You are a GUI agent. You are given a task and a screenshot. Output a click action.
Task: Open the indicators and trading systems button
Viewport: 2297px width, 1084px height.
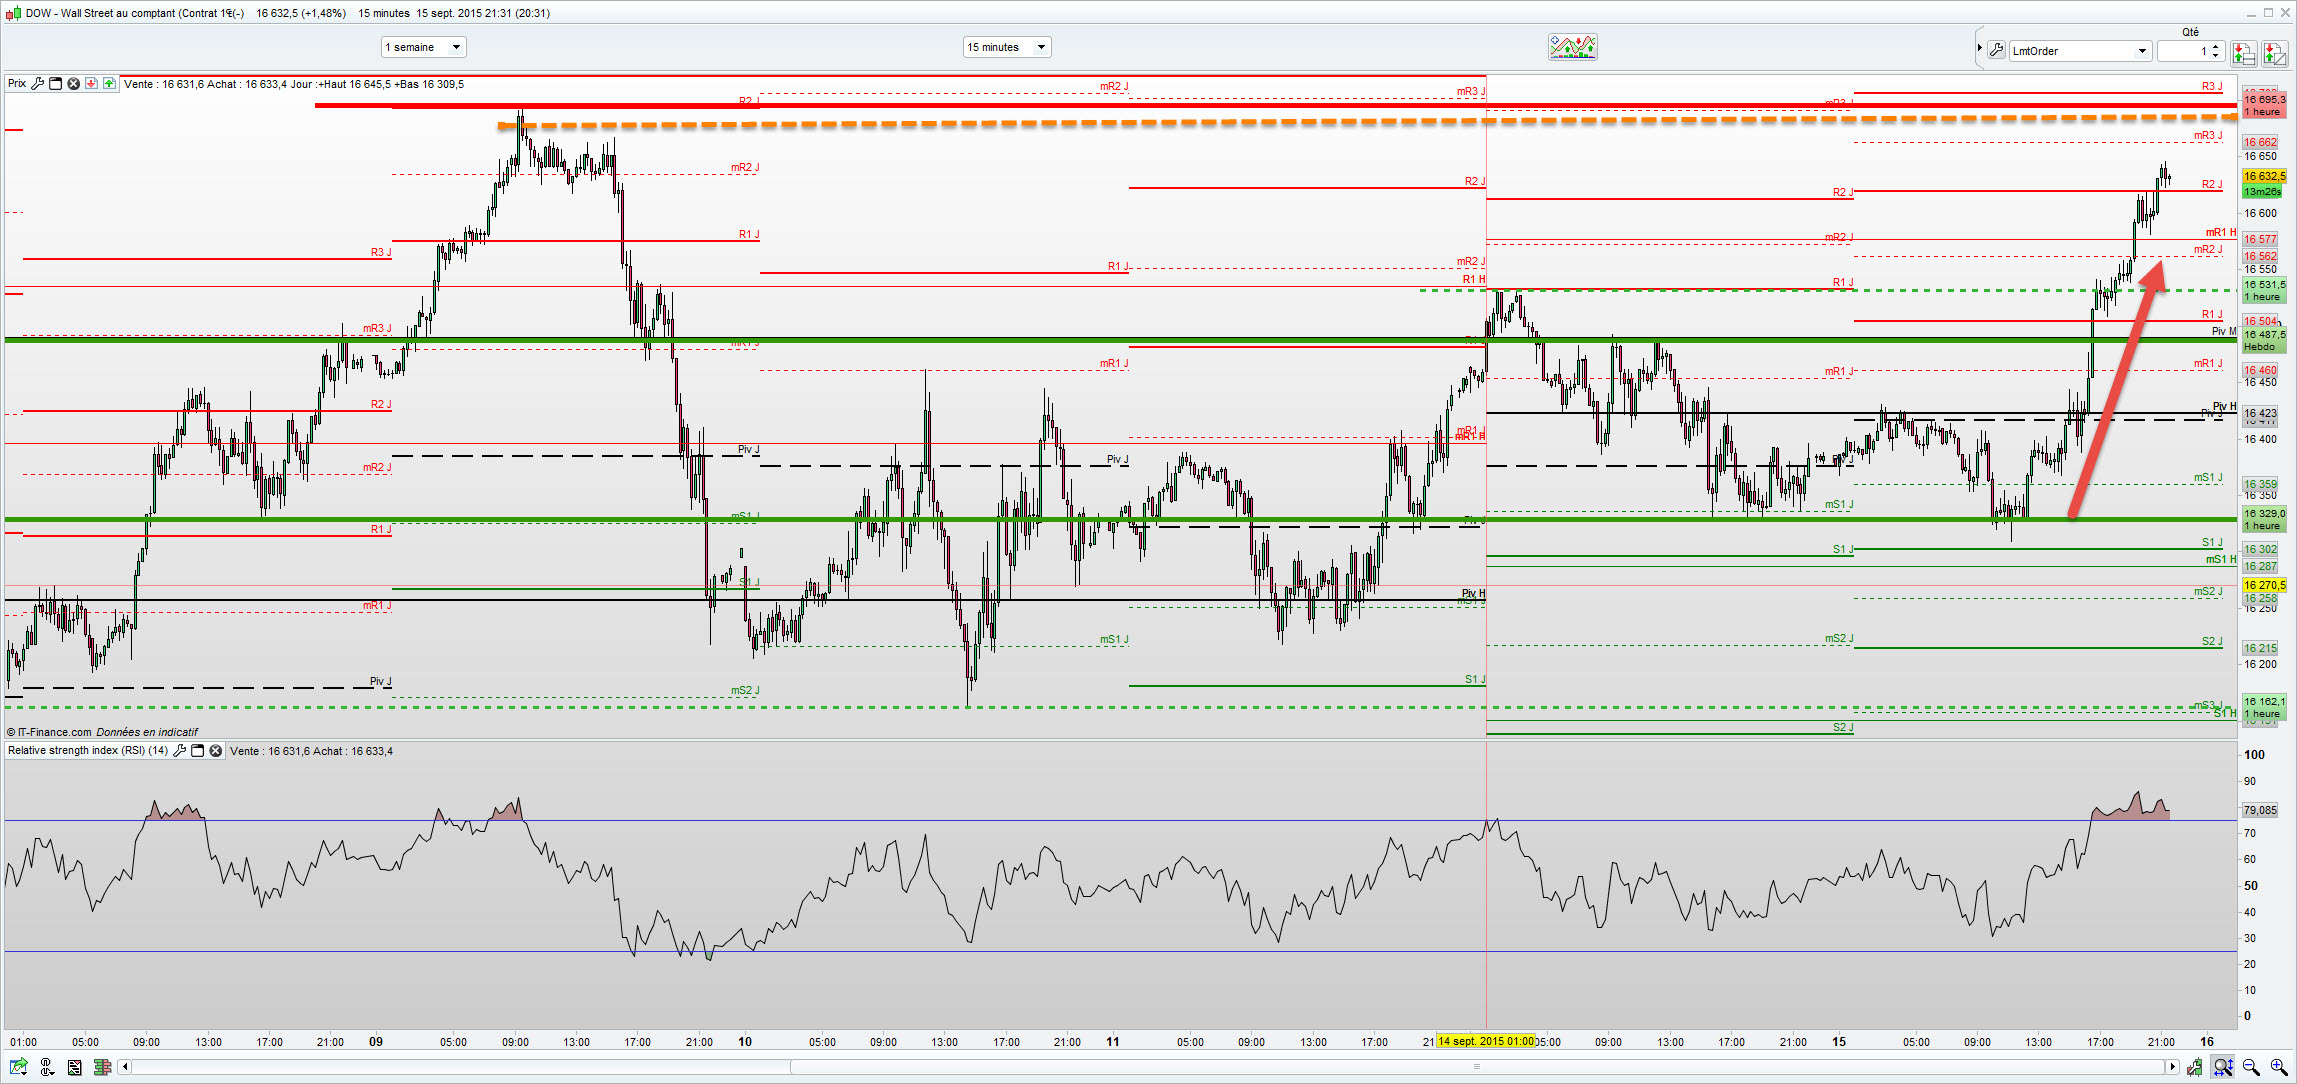click(1572, 47)
